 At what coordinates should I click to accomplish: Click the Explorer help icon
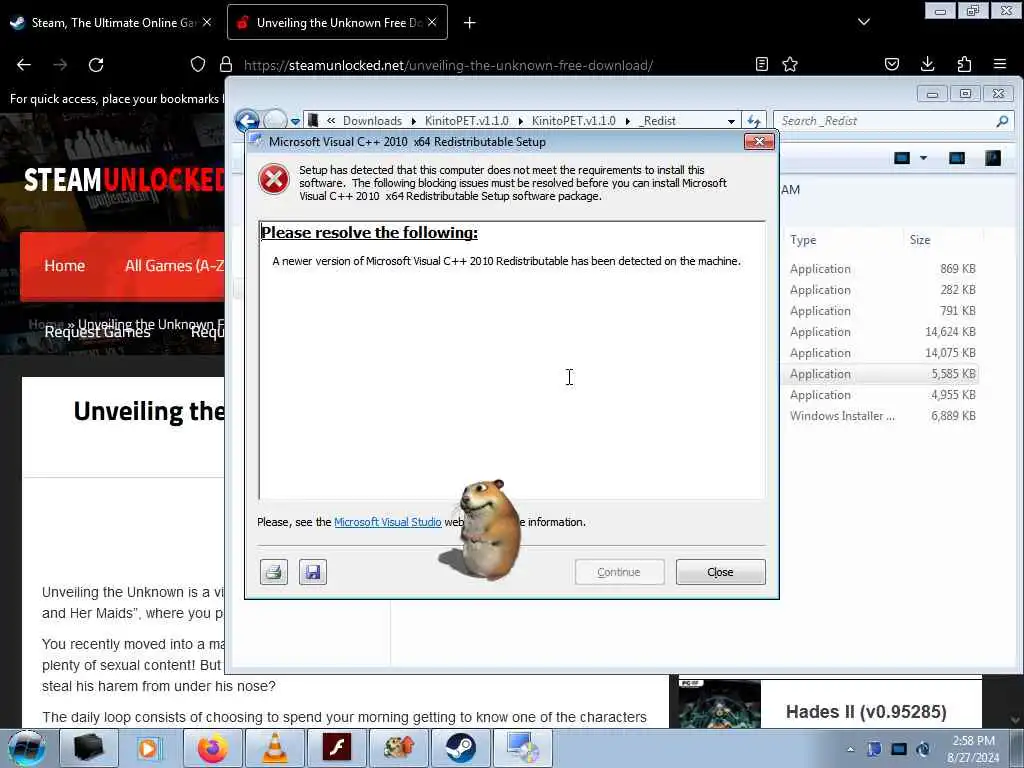point(993,158)
